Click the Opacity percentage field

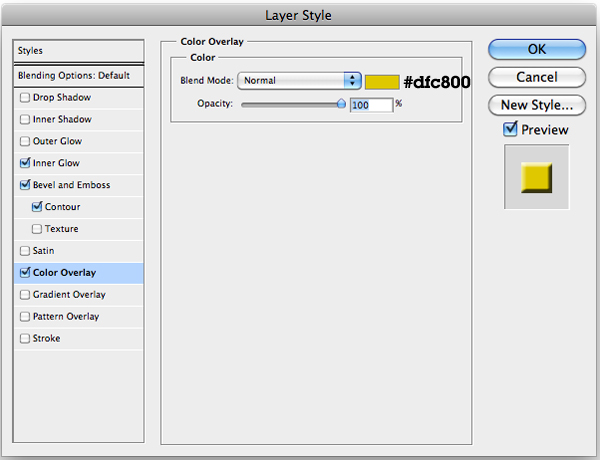pos(371,105)
